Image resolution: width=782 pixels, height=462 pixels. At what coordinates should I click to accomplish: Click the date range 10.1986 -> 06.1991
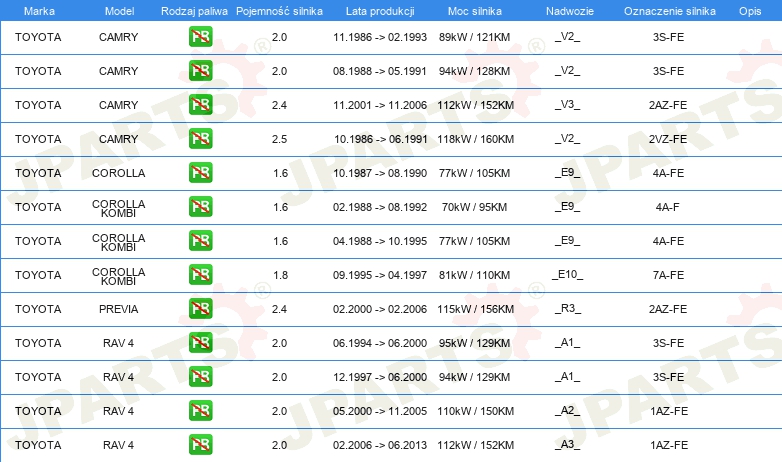click(x=381, y=139)
